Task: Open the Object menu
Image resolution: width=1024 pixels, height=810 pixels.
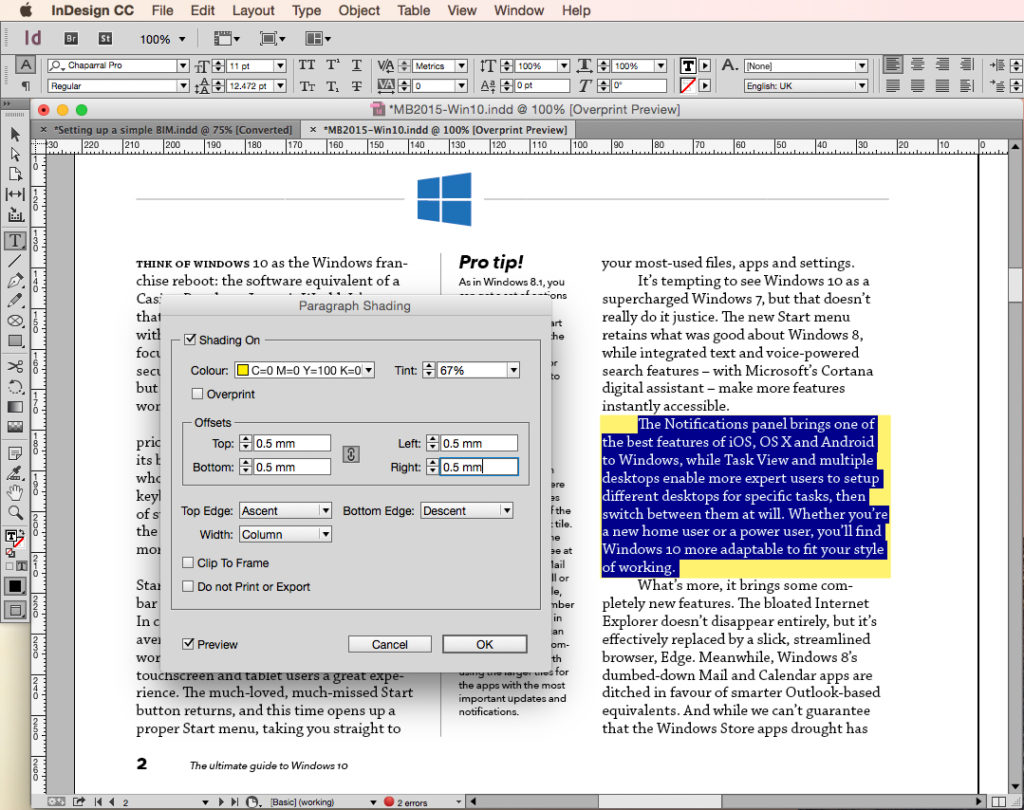Action: (x=359, y=11)
